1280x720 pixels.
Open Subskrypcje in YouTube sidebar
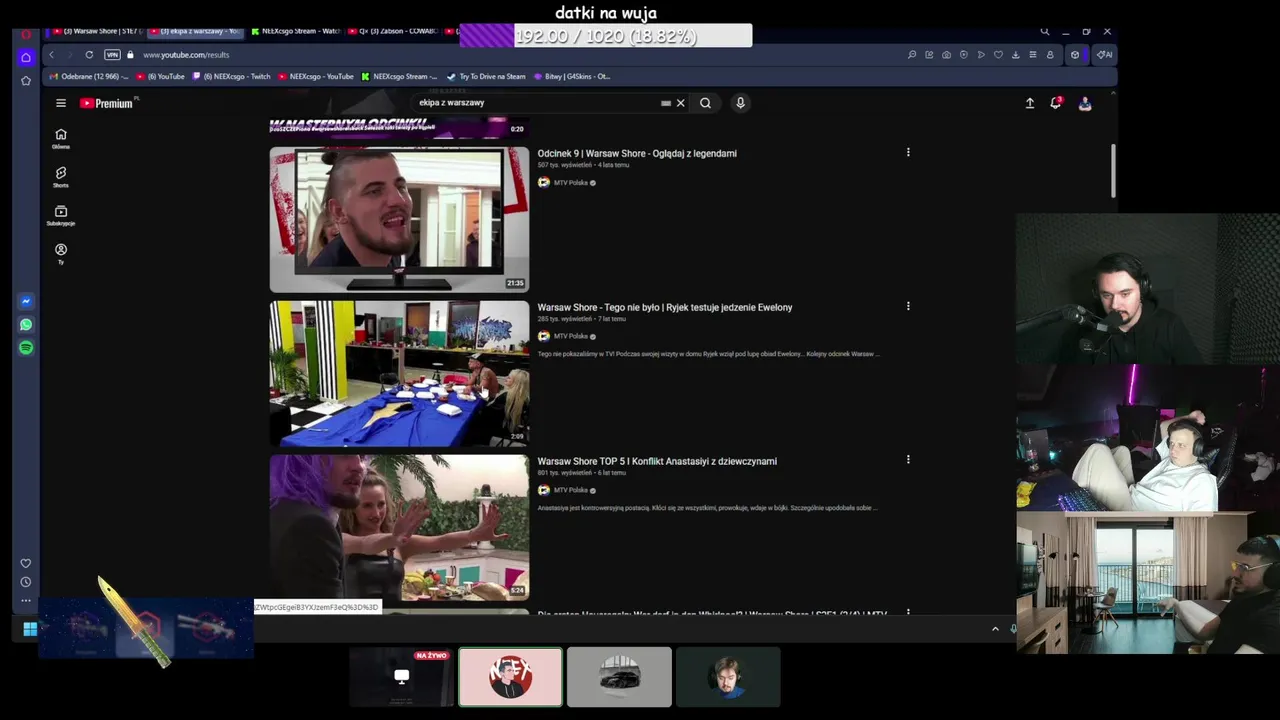[61, 215]
